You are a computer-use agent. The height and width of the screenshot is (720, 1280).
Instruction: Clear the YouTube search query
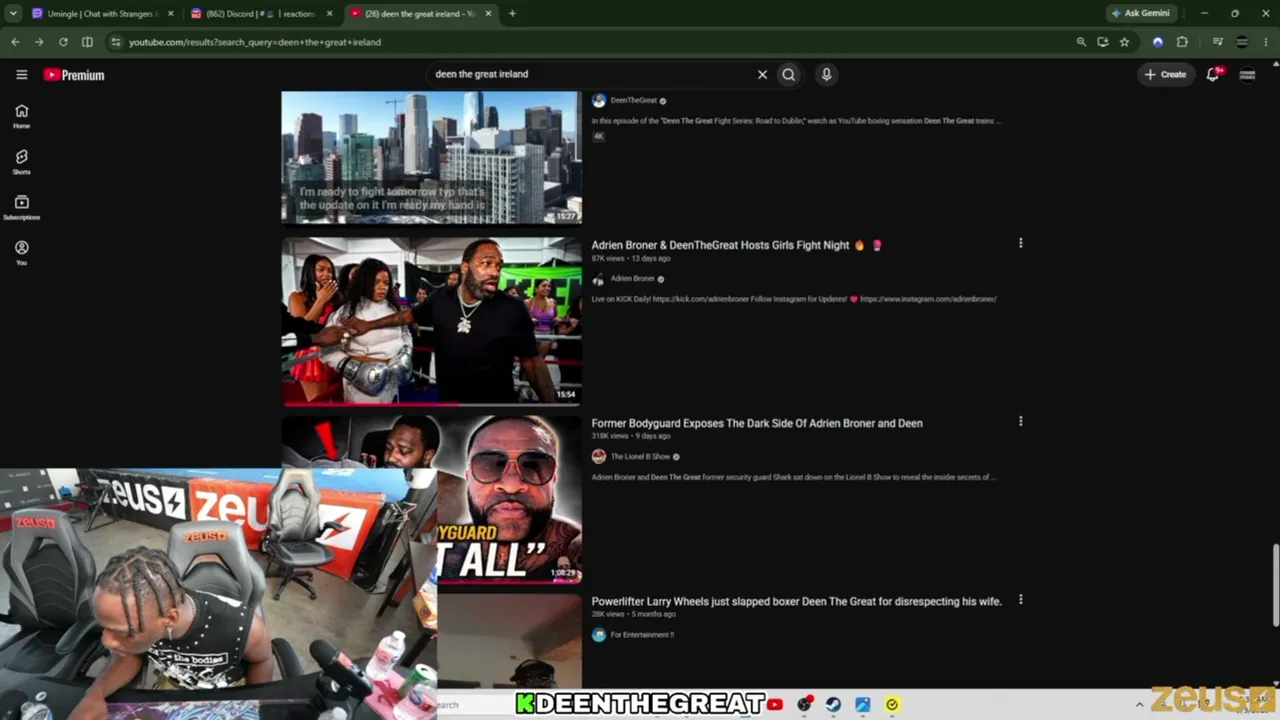(x=762, y=74)
